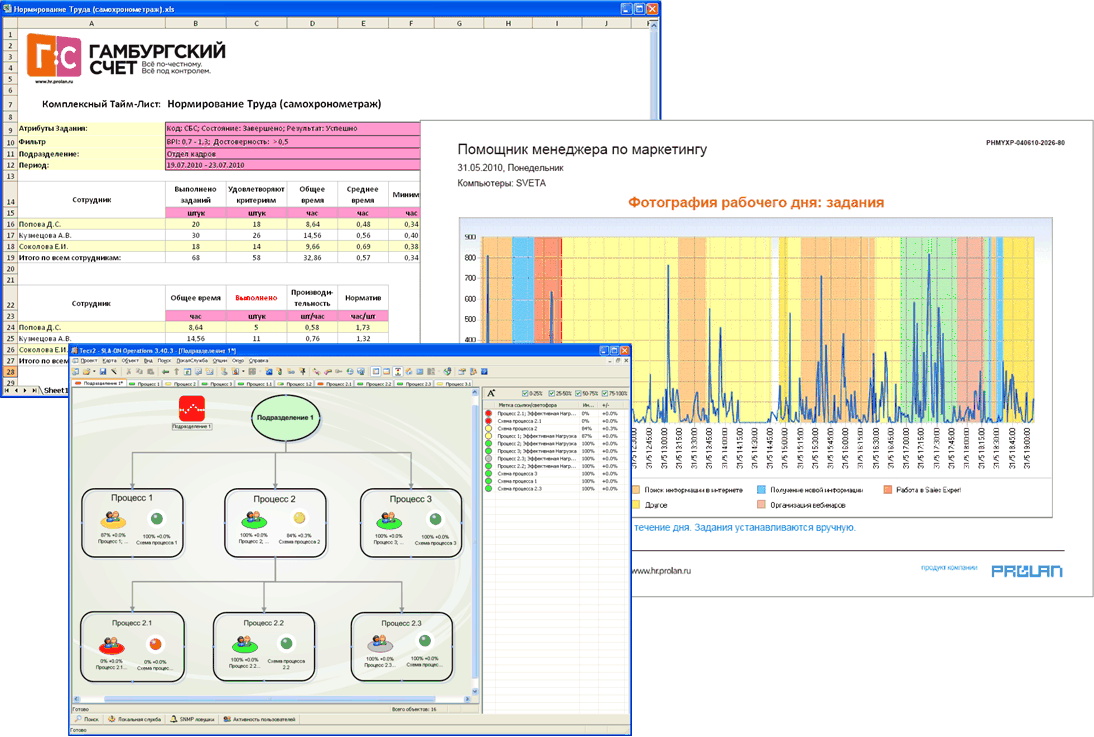
Task: Click the yellow Схема процесса 2 indicator
Action: coord(299,518)
